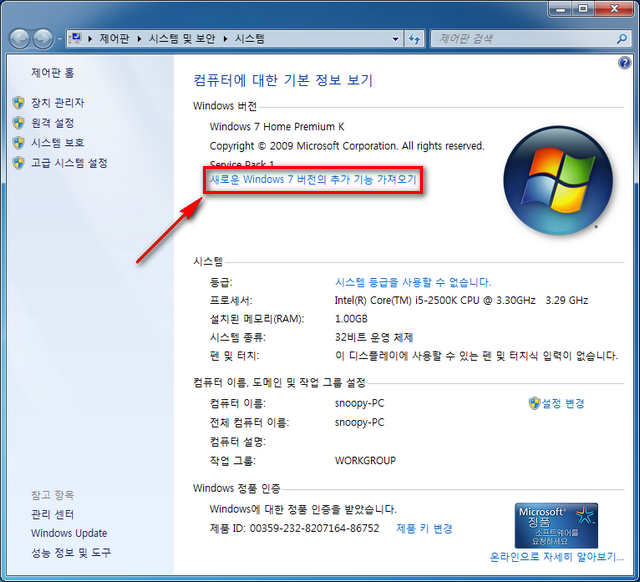Expand arrow after 제어판 breadcrumb
This screenshot has width=640, height=582.
tap(139, 39)
